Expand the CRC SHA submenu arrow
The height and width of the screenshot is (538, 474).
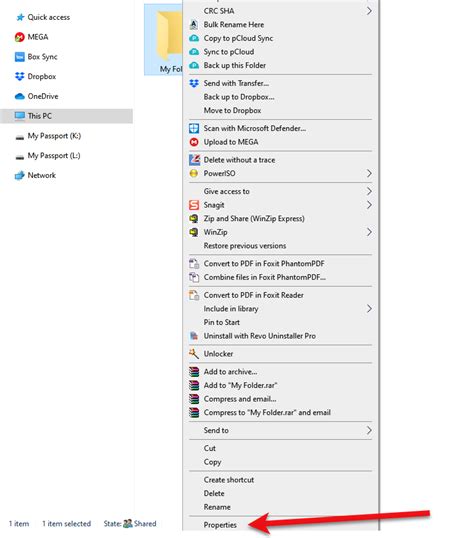(369, 11)
